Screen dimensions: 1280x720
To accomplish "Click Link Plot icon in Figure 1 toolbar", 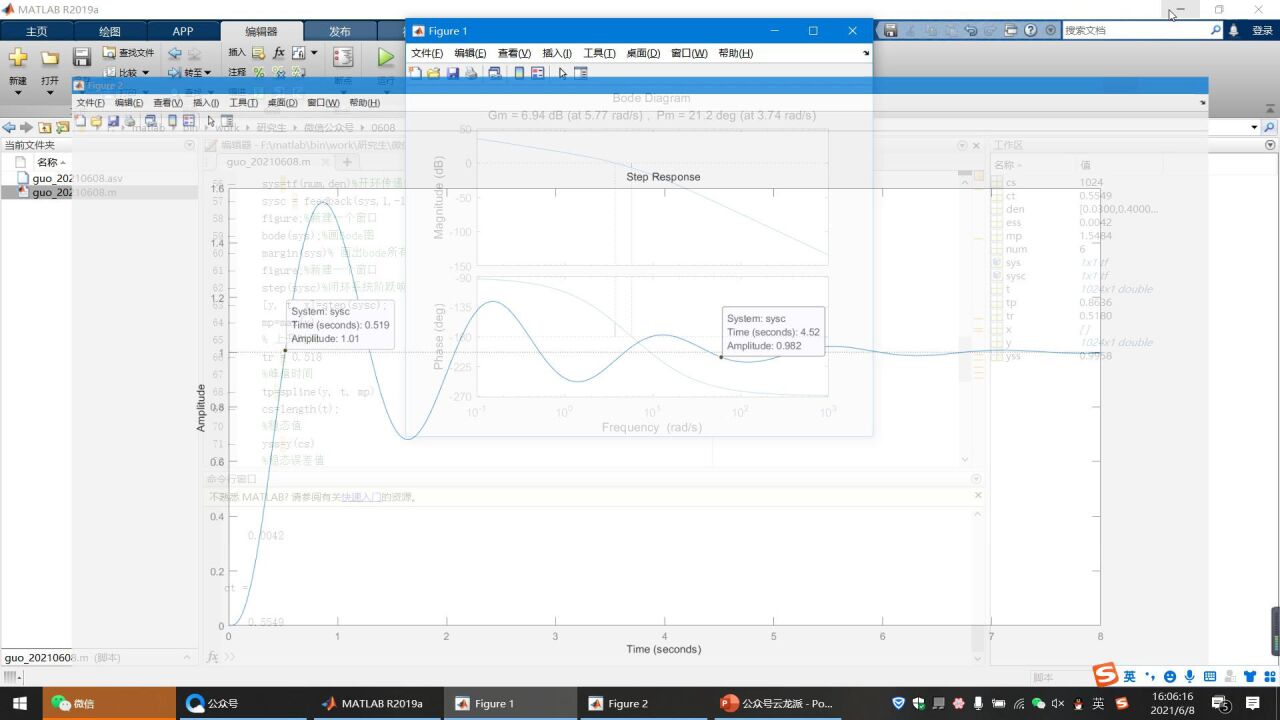I will [494, 73].
